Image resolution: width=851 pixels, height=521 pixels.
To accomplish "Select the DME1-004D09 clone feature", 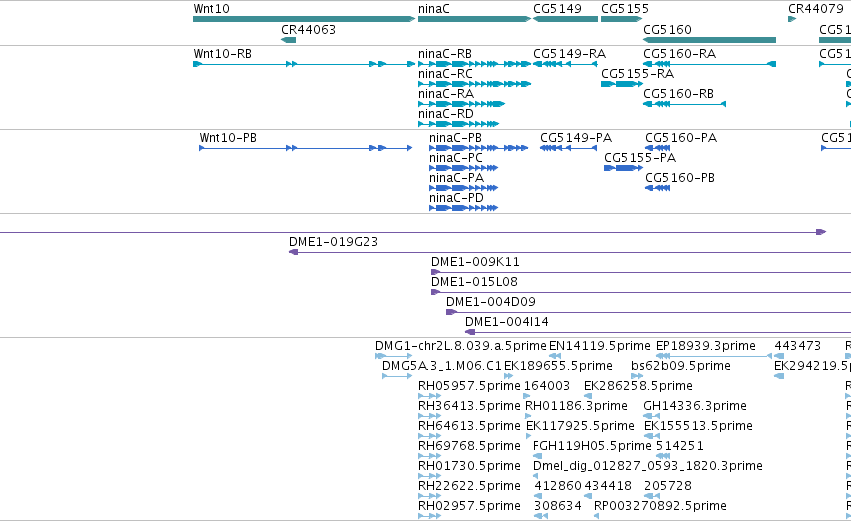I will (x=649, y=312).
